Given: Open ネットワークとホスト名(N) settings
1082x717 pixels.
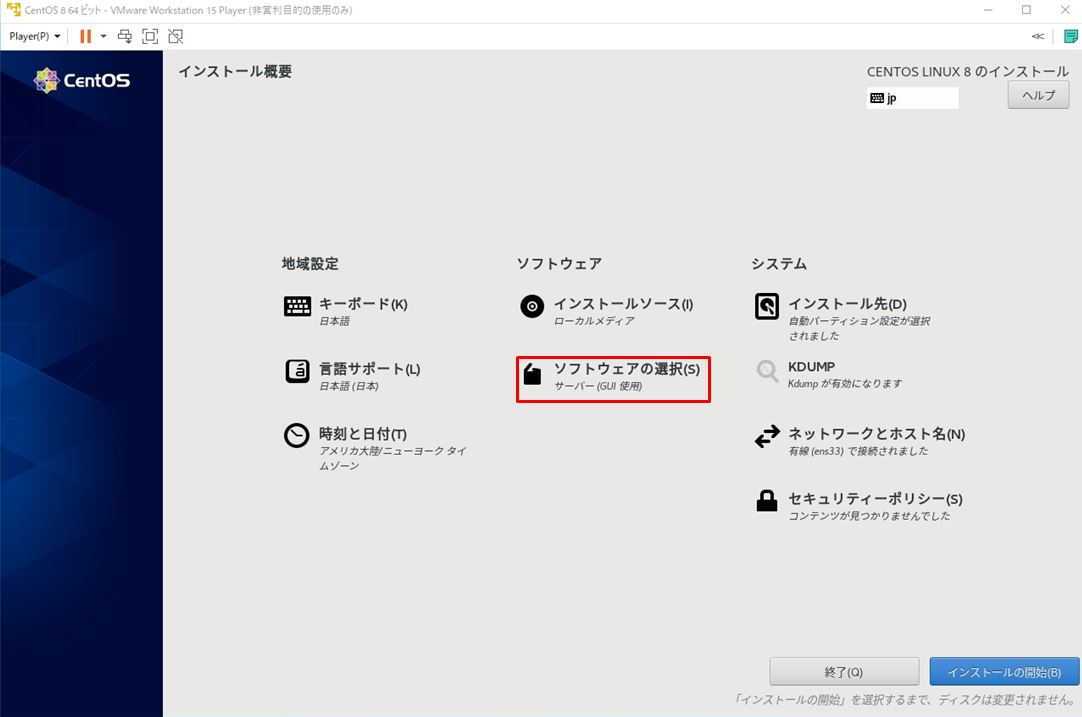Looking at the screenshot, I should tap(876, 434).
